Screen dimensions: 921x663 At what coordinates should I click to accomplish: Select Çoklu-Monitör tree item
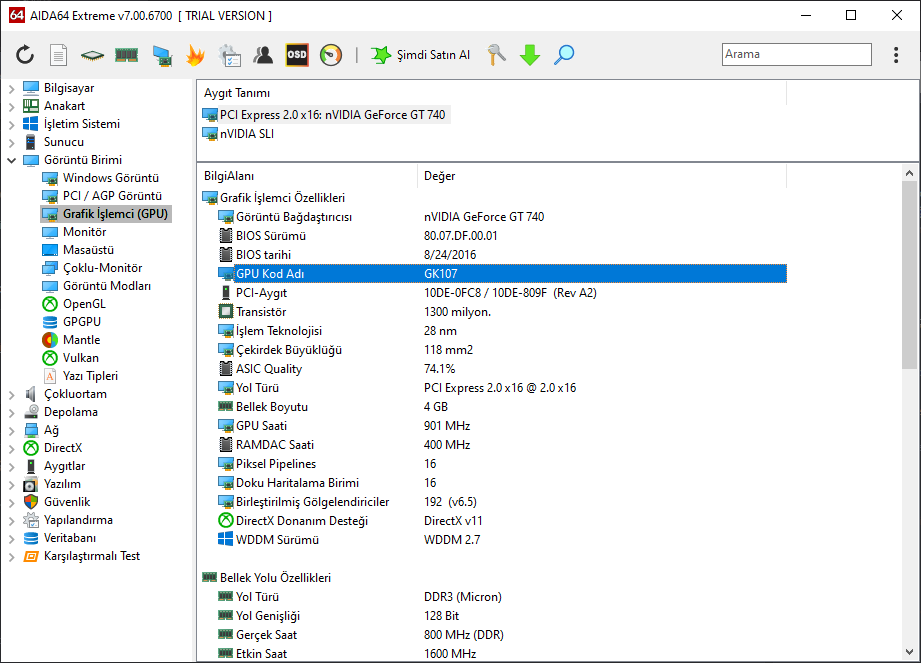tap(92, 268)
